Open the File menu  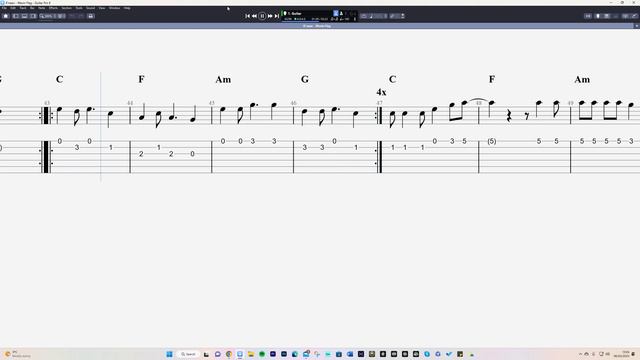click(x=4, y=8)
